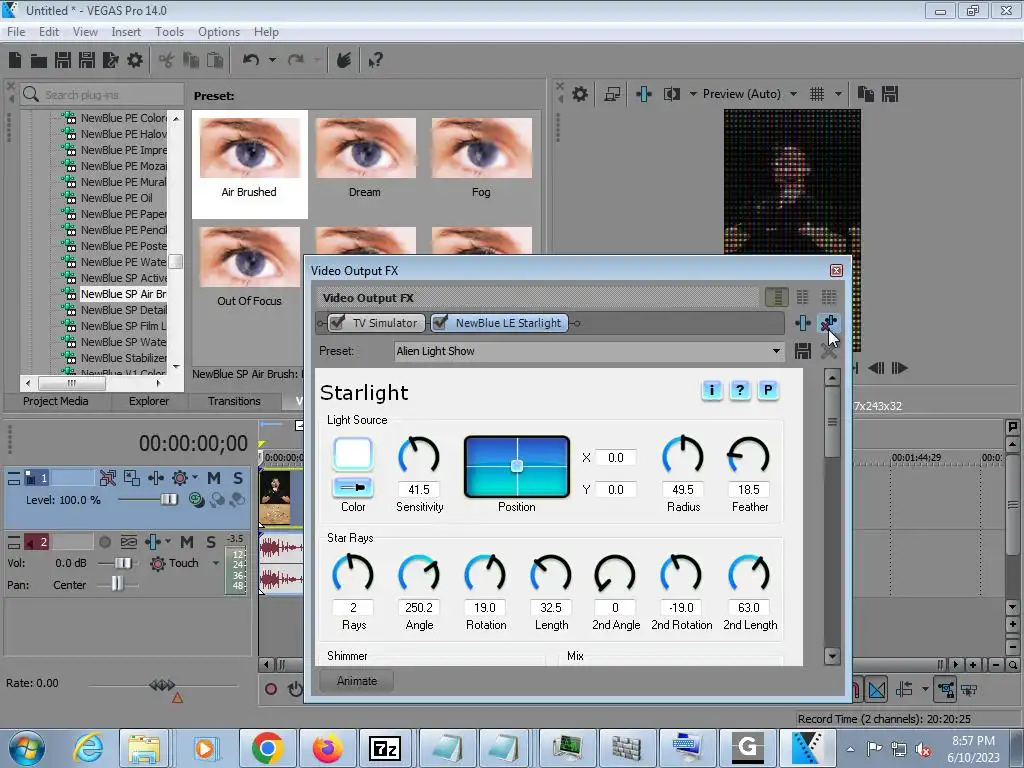Click the Save Preset disk icon
1024x768 pixels.
tap(803, 351)
